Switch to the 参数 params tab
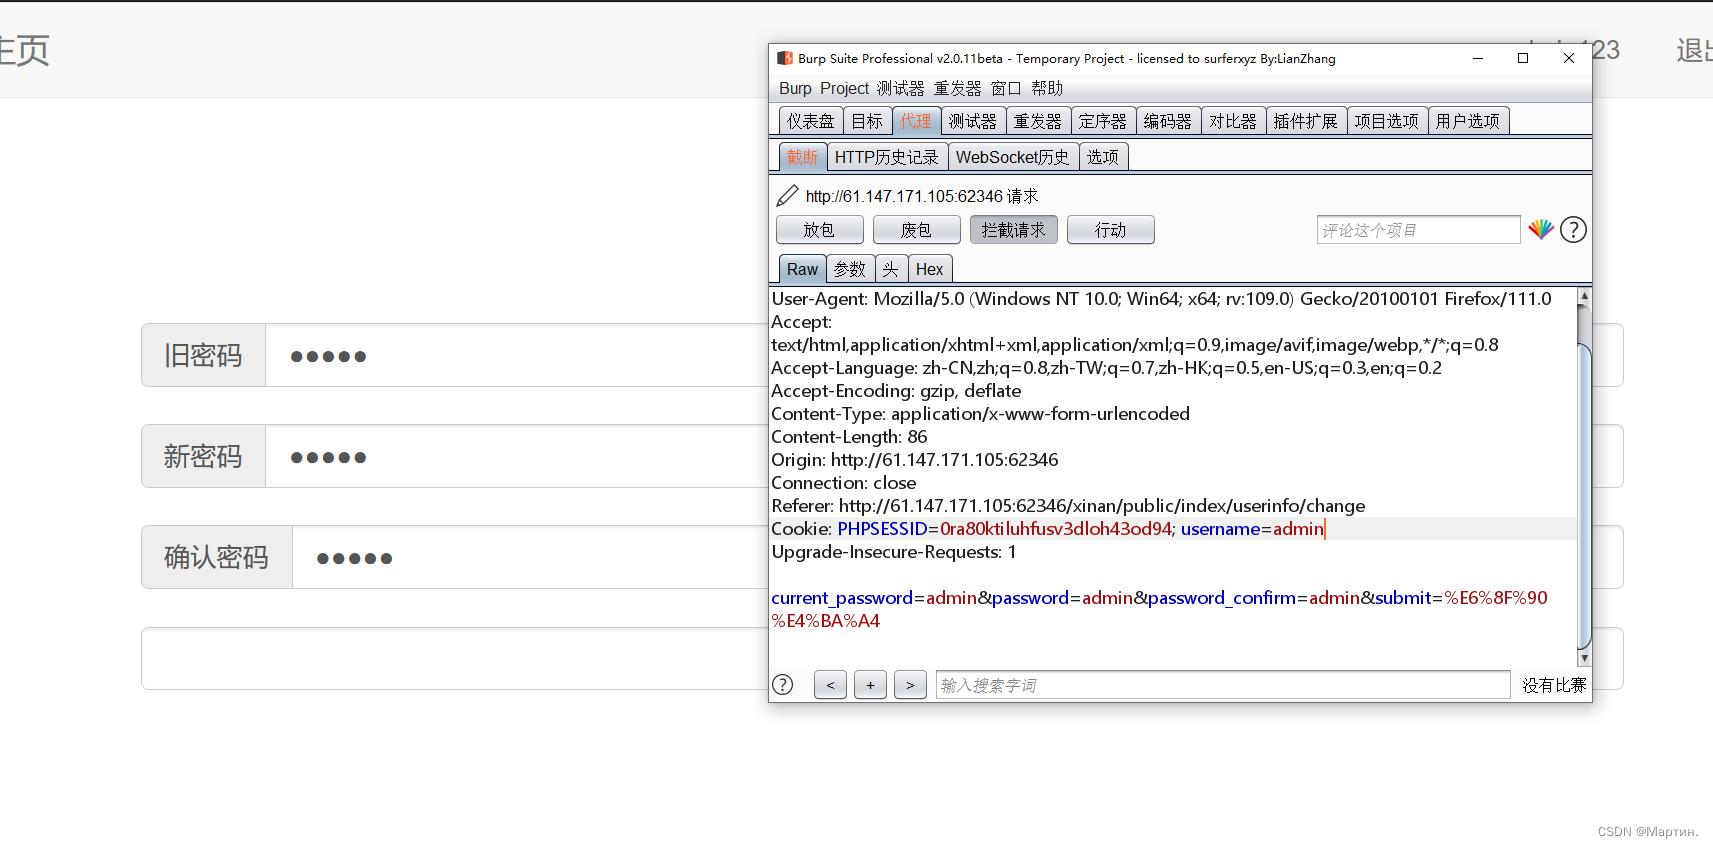The width and height of the screenshot is (1713, 848). 850,269
